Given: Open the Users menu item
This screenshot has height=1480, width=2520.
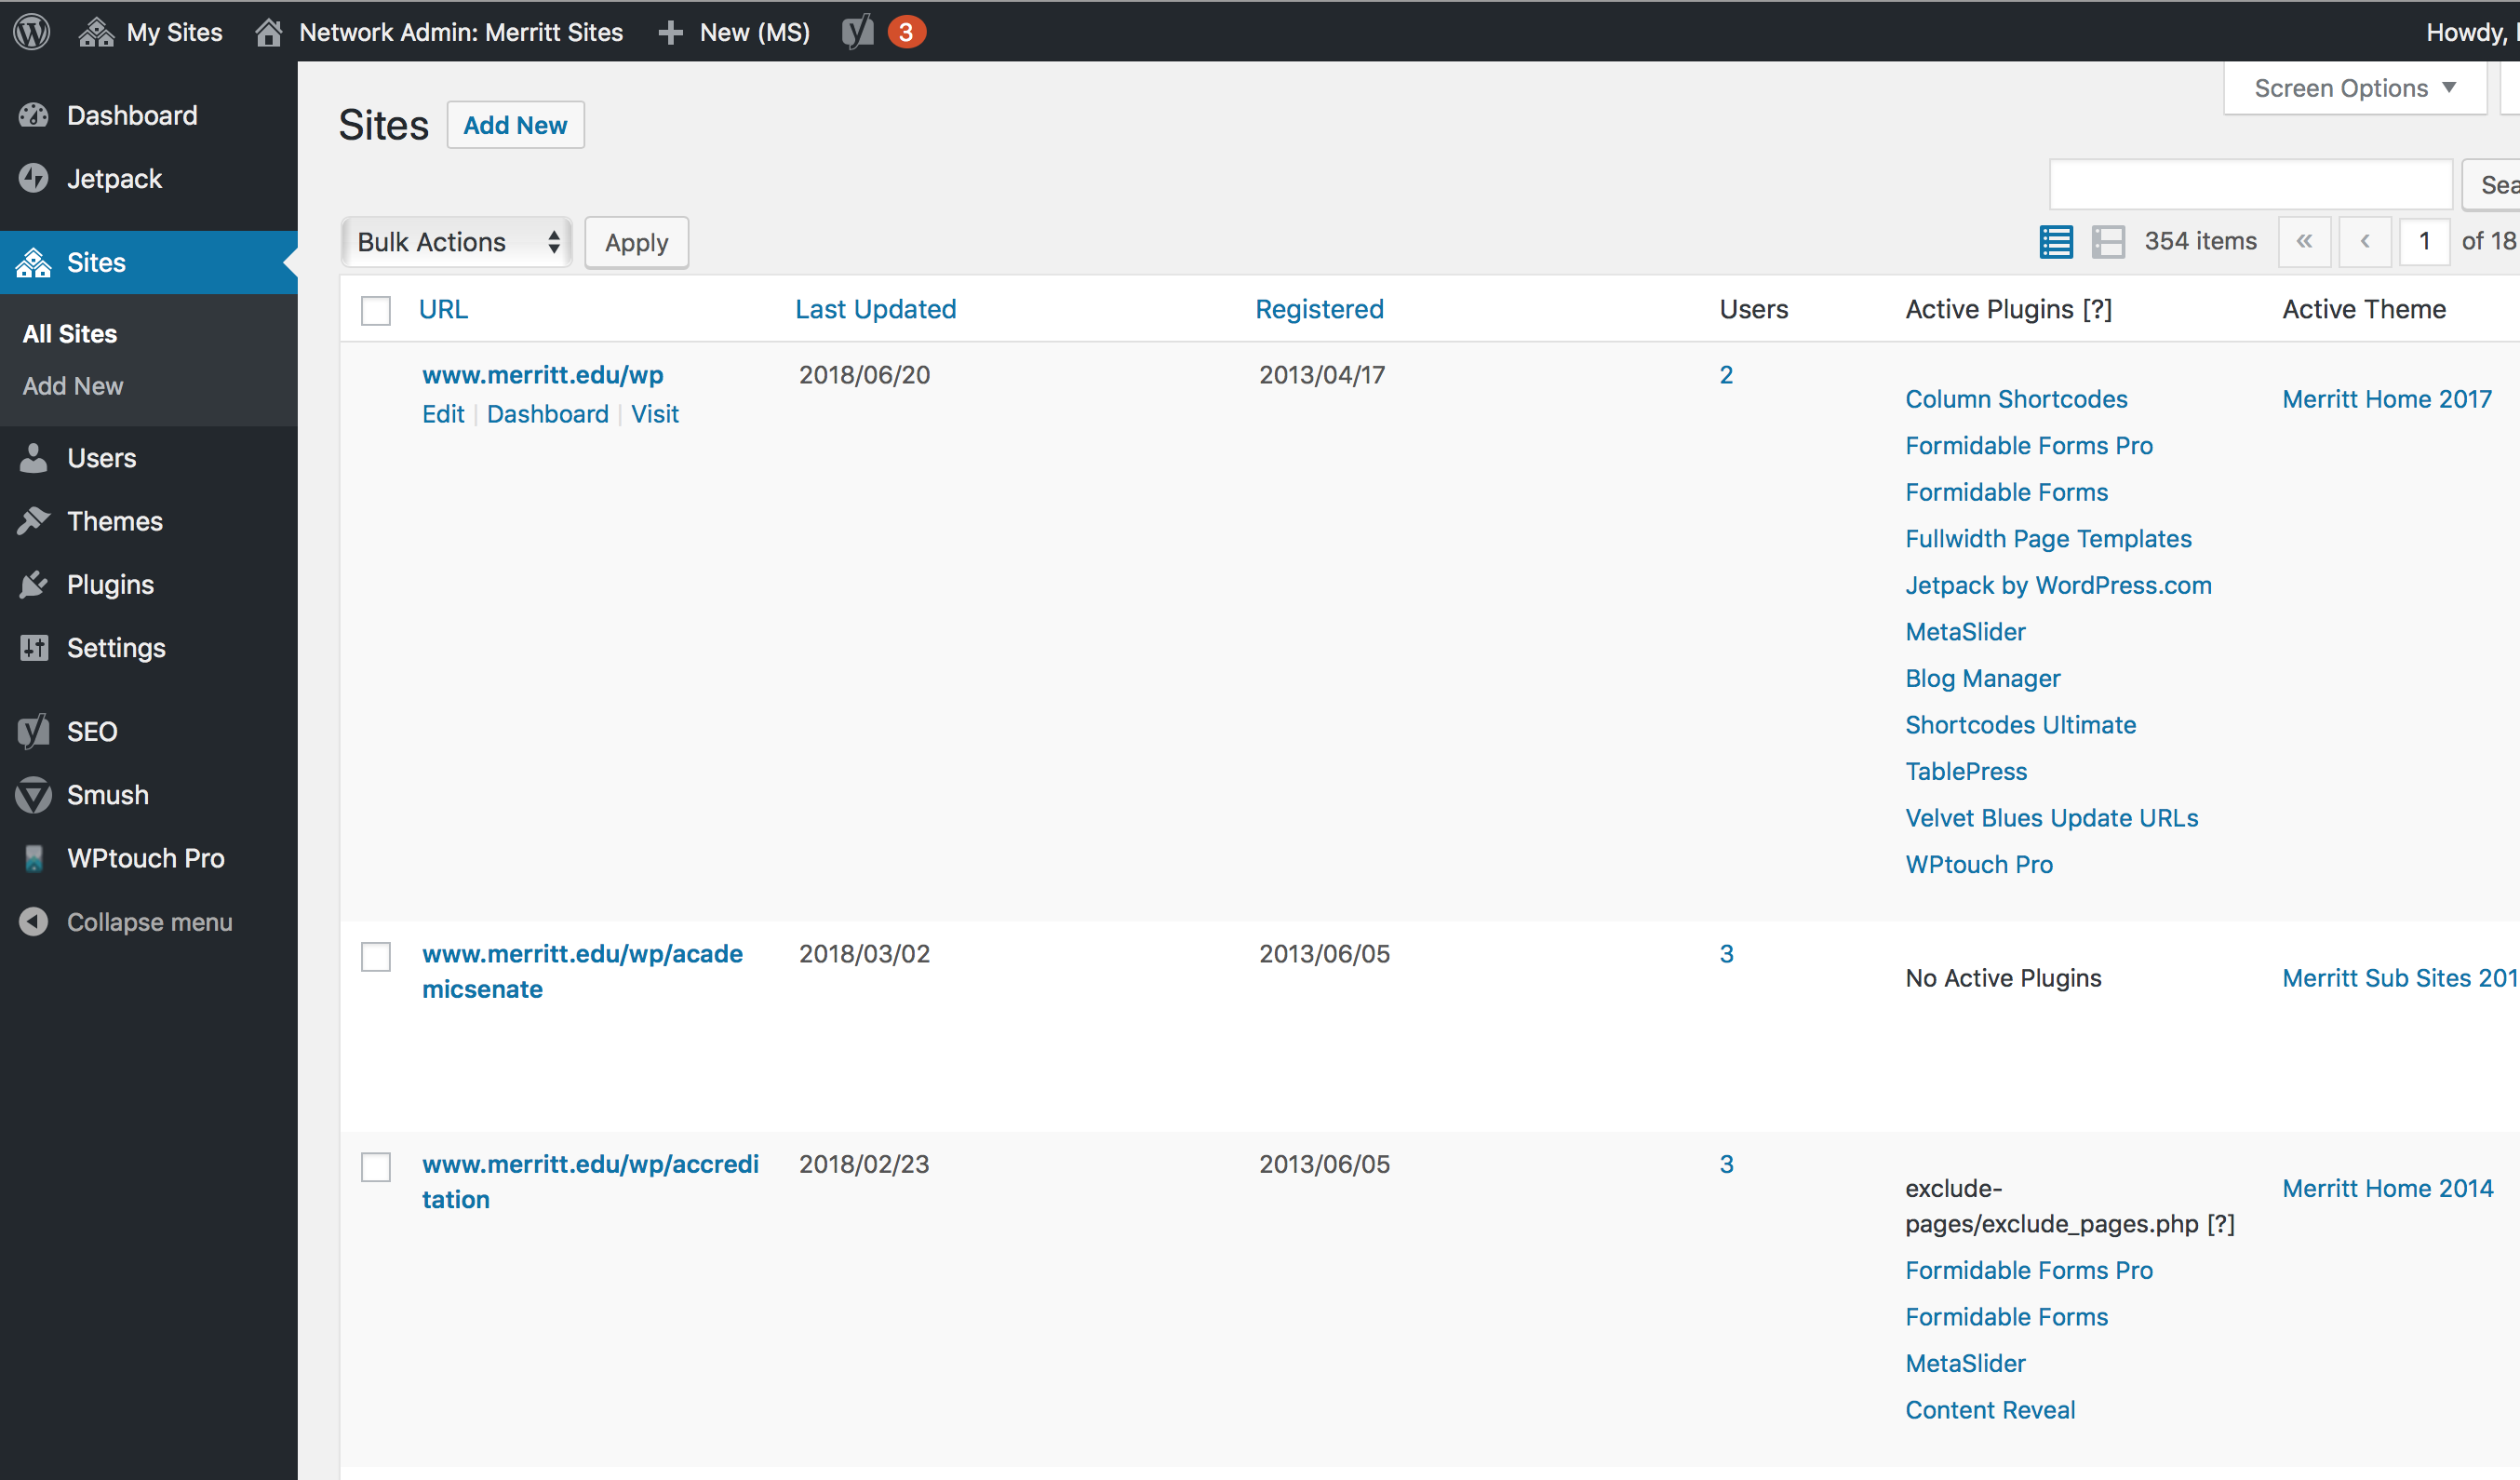Looking at the screenshot, I should (149, 458).
